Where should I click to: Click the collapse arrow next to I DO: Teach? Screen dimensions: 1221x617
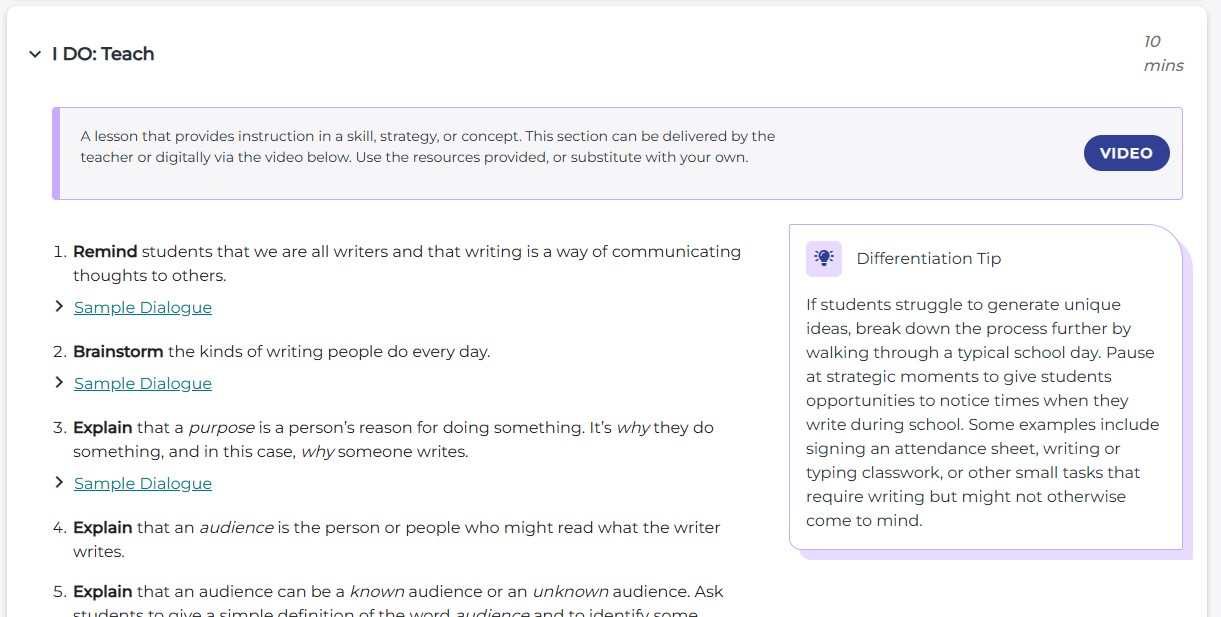(36, 54)
